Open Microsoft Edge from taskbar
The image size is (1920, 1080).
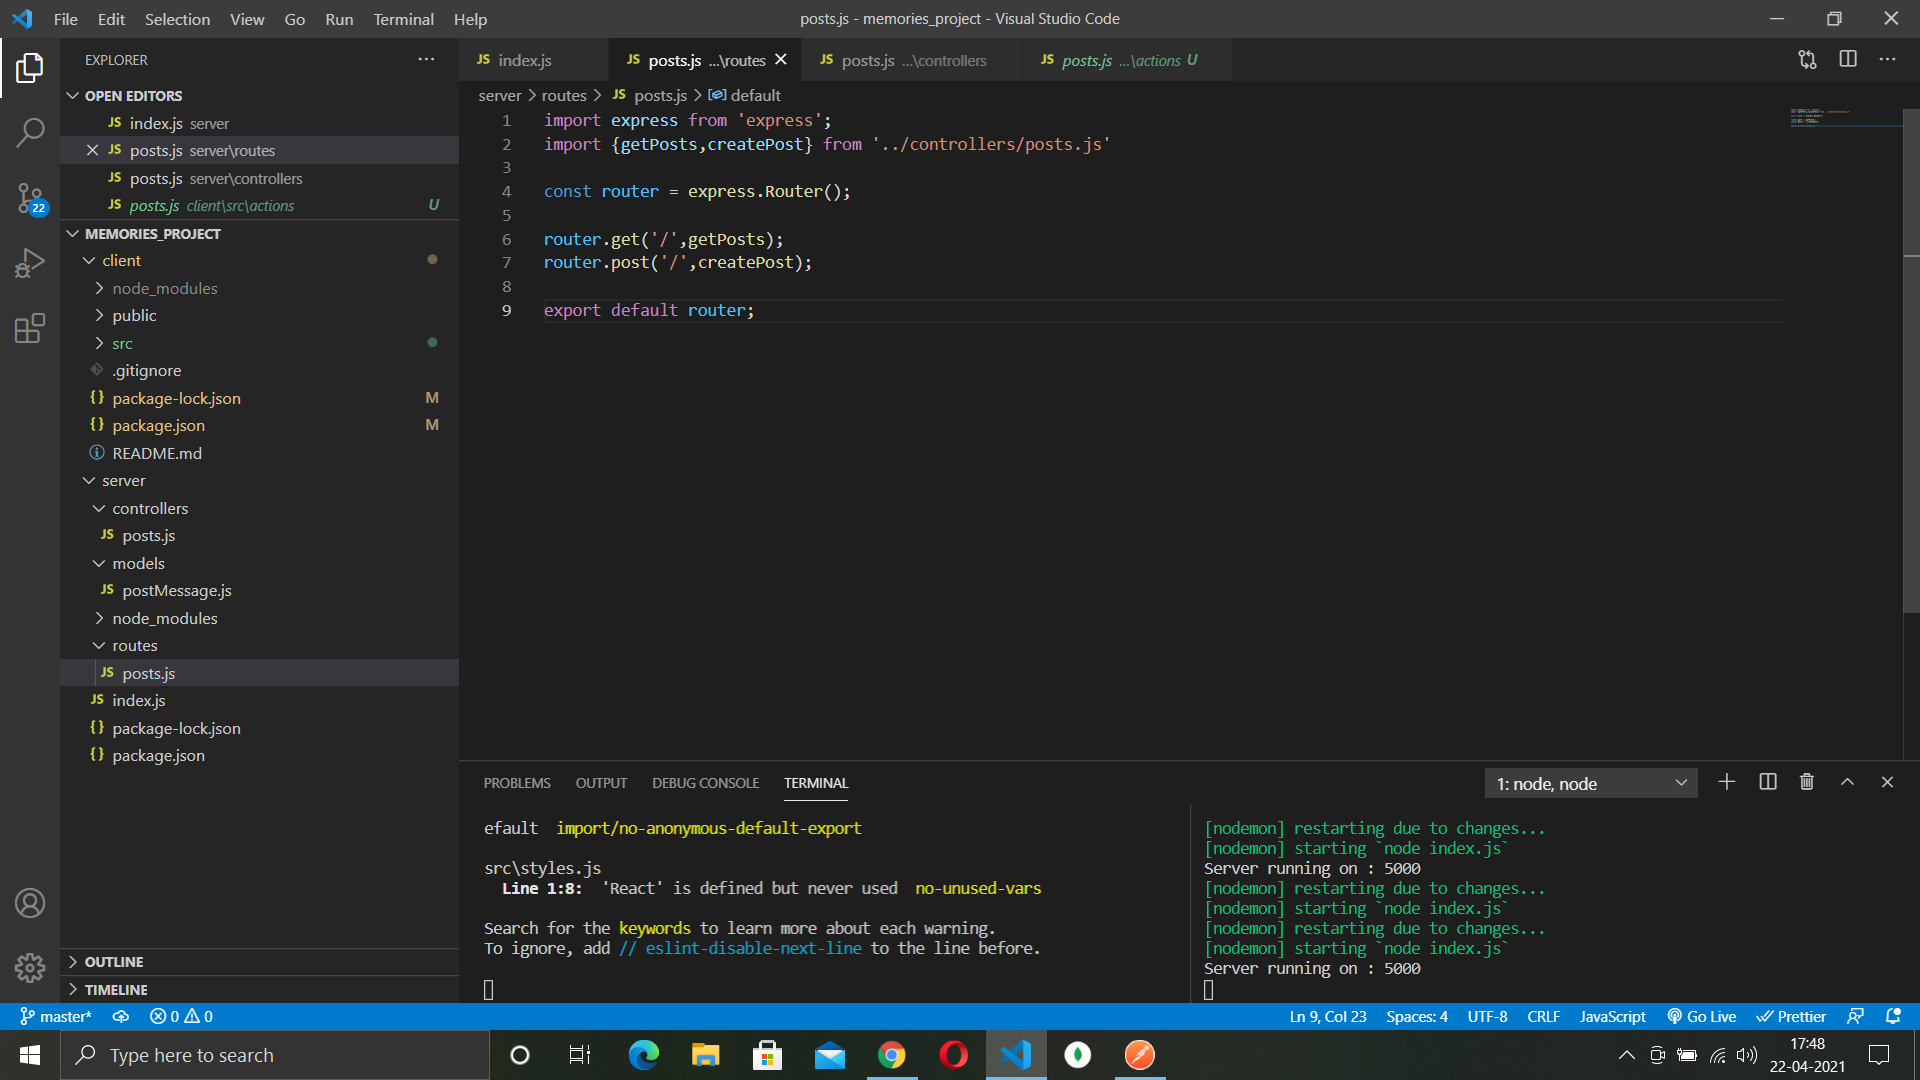(643, 1055)
